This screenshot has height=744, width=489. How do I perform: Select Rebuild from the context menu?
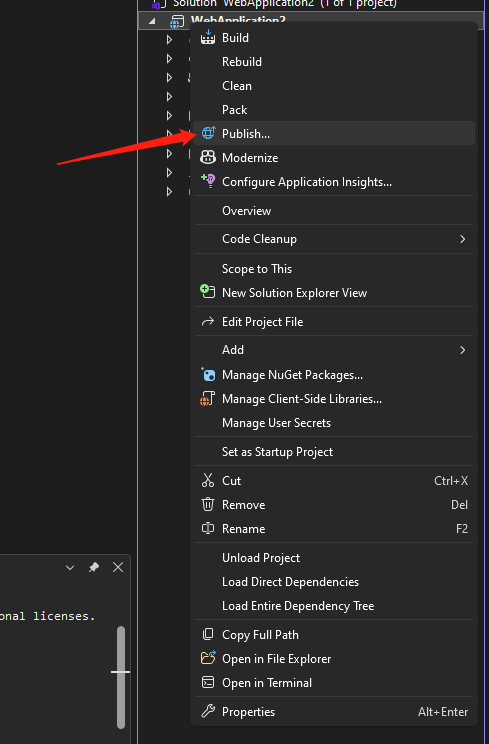coord(334,62)
